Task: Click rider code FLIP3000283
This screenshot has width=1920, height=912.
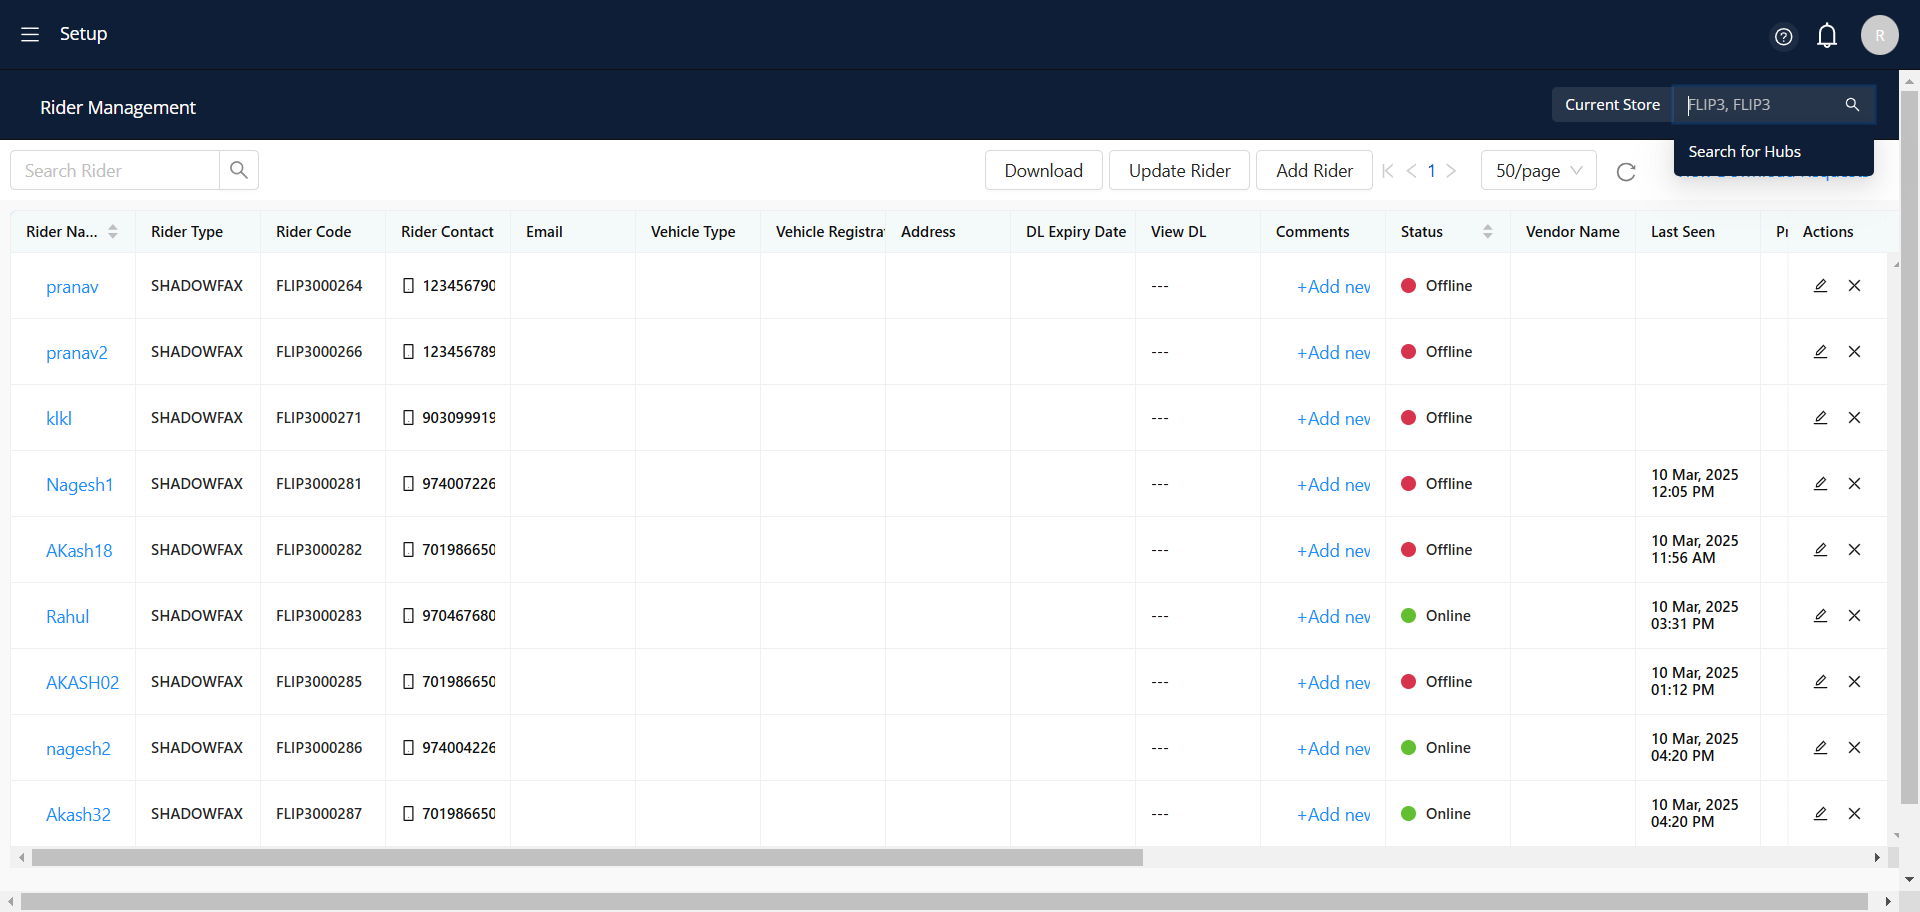Action: (x=319, y=615)
